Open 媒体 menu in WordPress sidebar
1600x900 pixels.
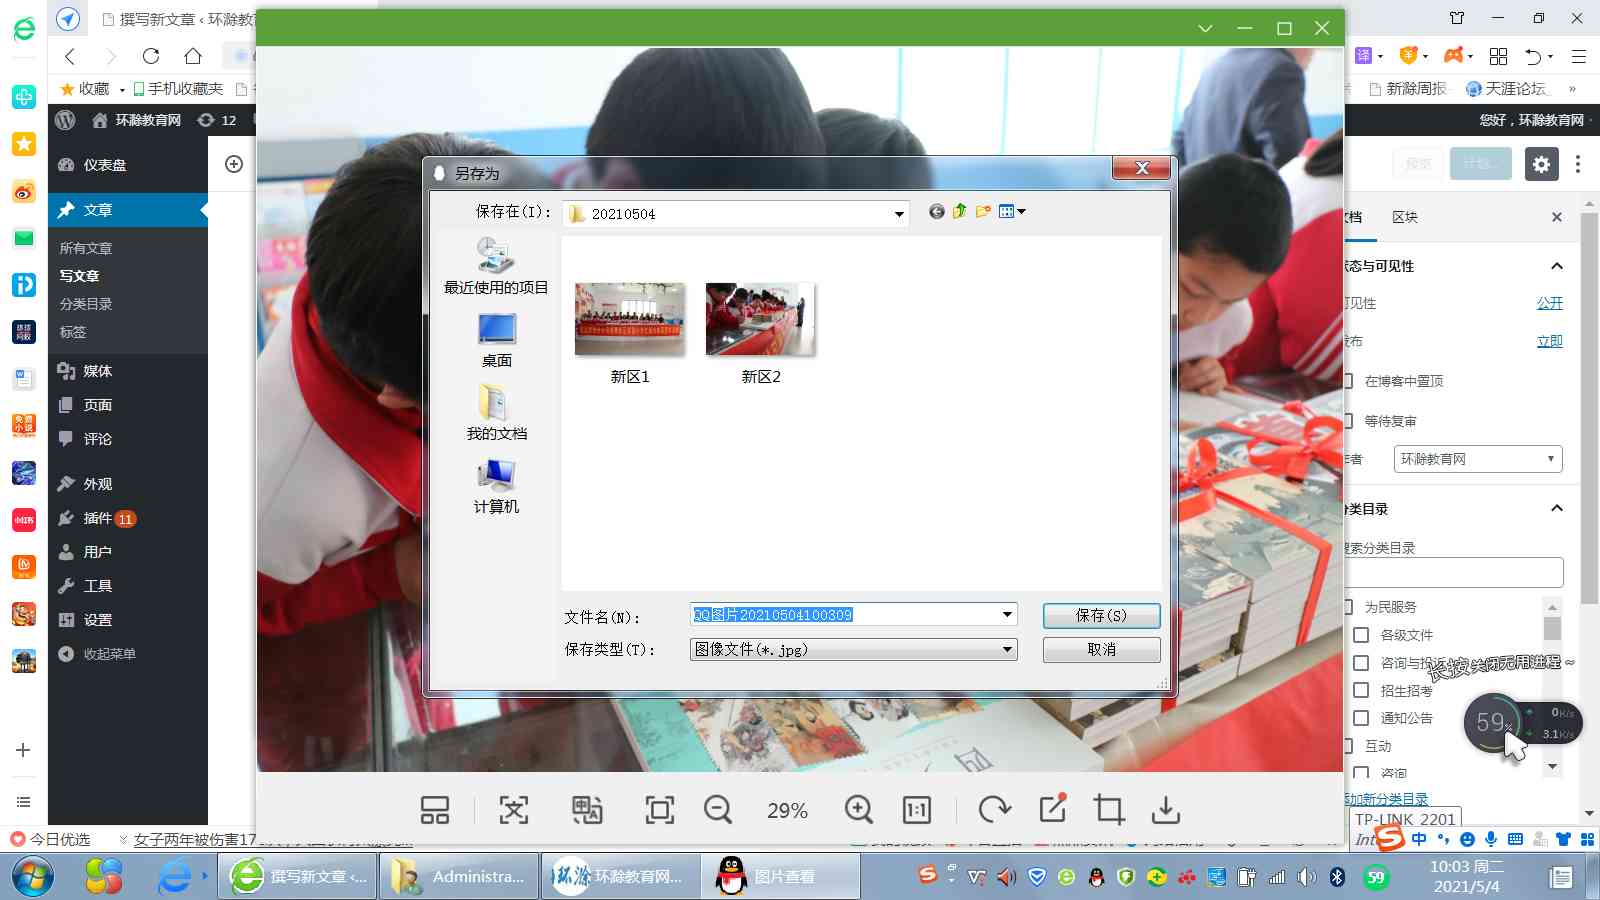tap(97, 371)
